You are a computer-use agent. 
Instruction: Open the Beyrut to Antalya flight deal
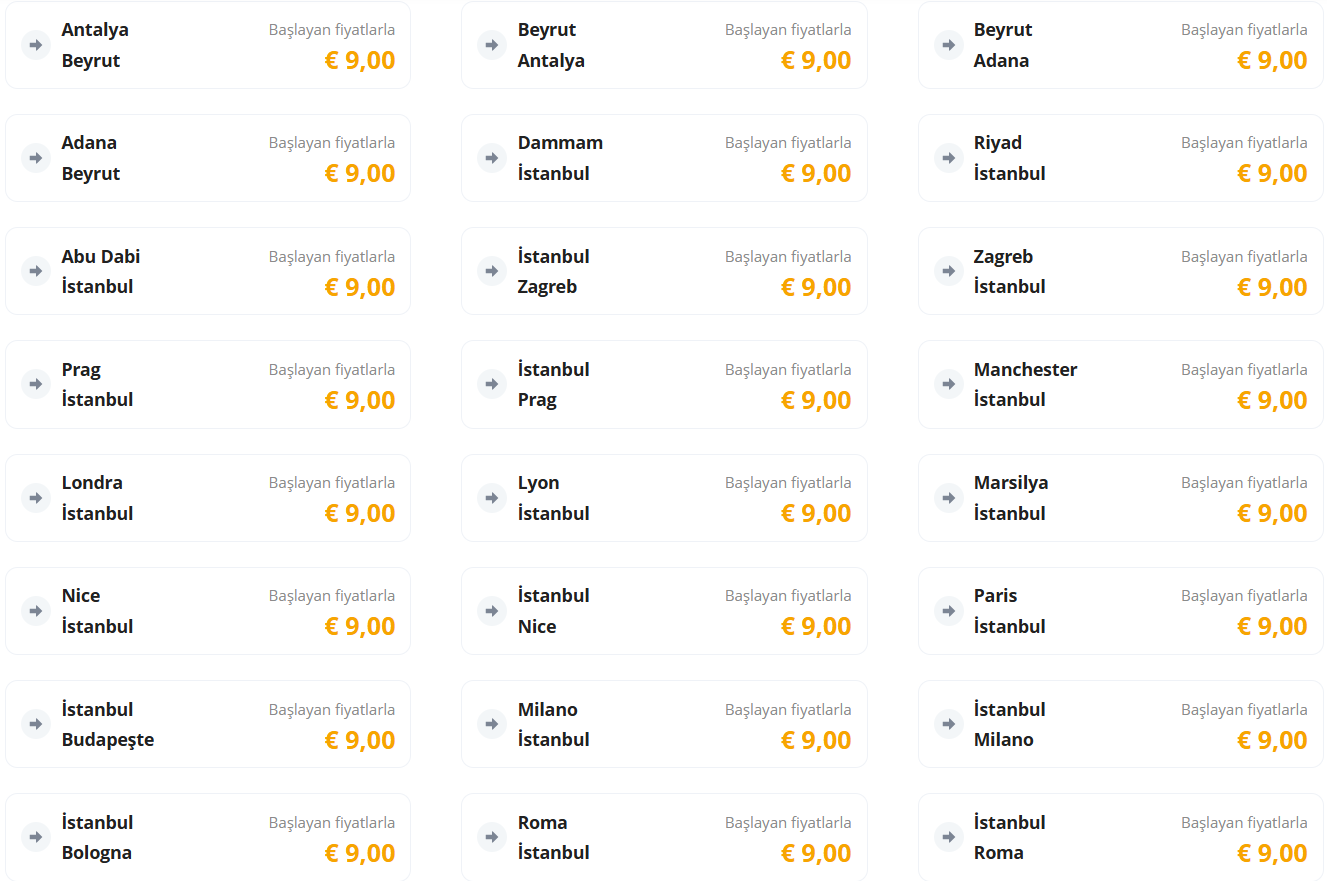[663, 45]
